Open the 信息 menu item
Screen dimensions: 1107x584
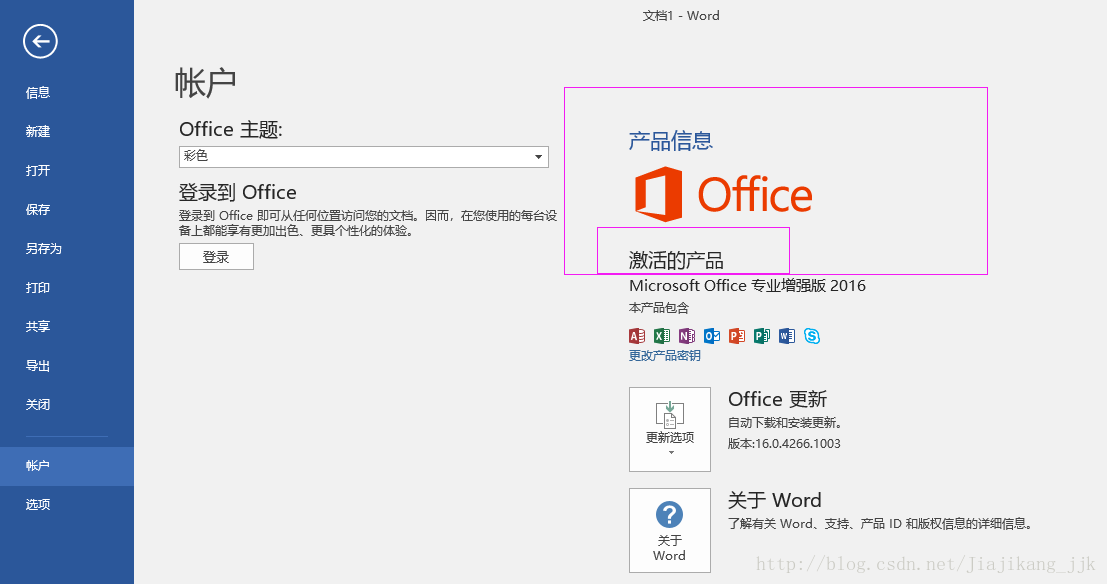(66, 93)
